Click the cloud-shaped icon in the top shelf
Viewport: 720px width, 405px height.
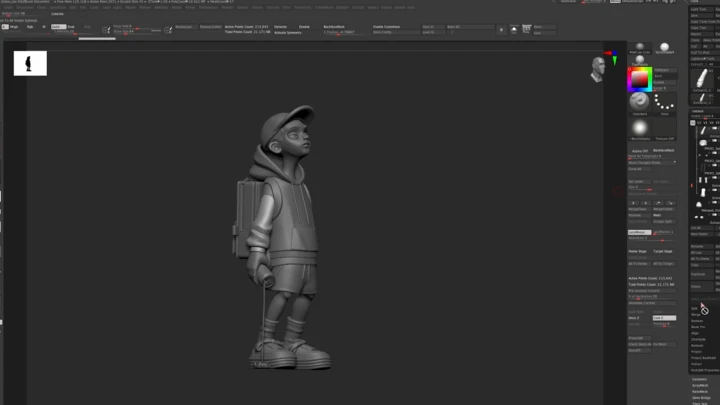(x=514, y=29)
